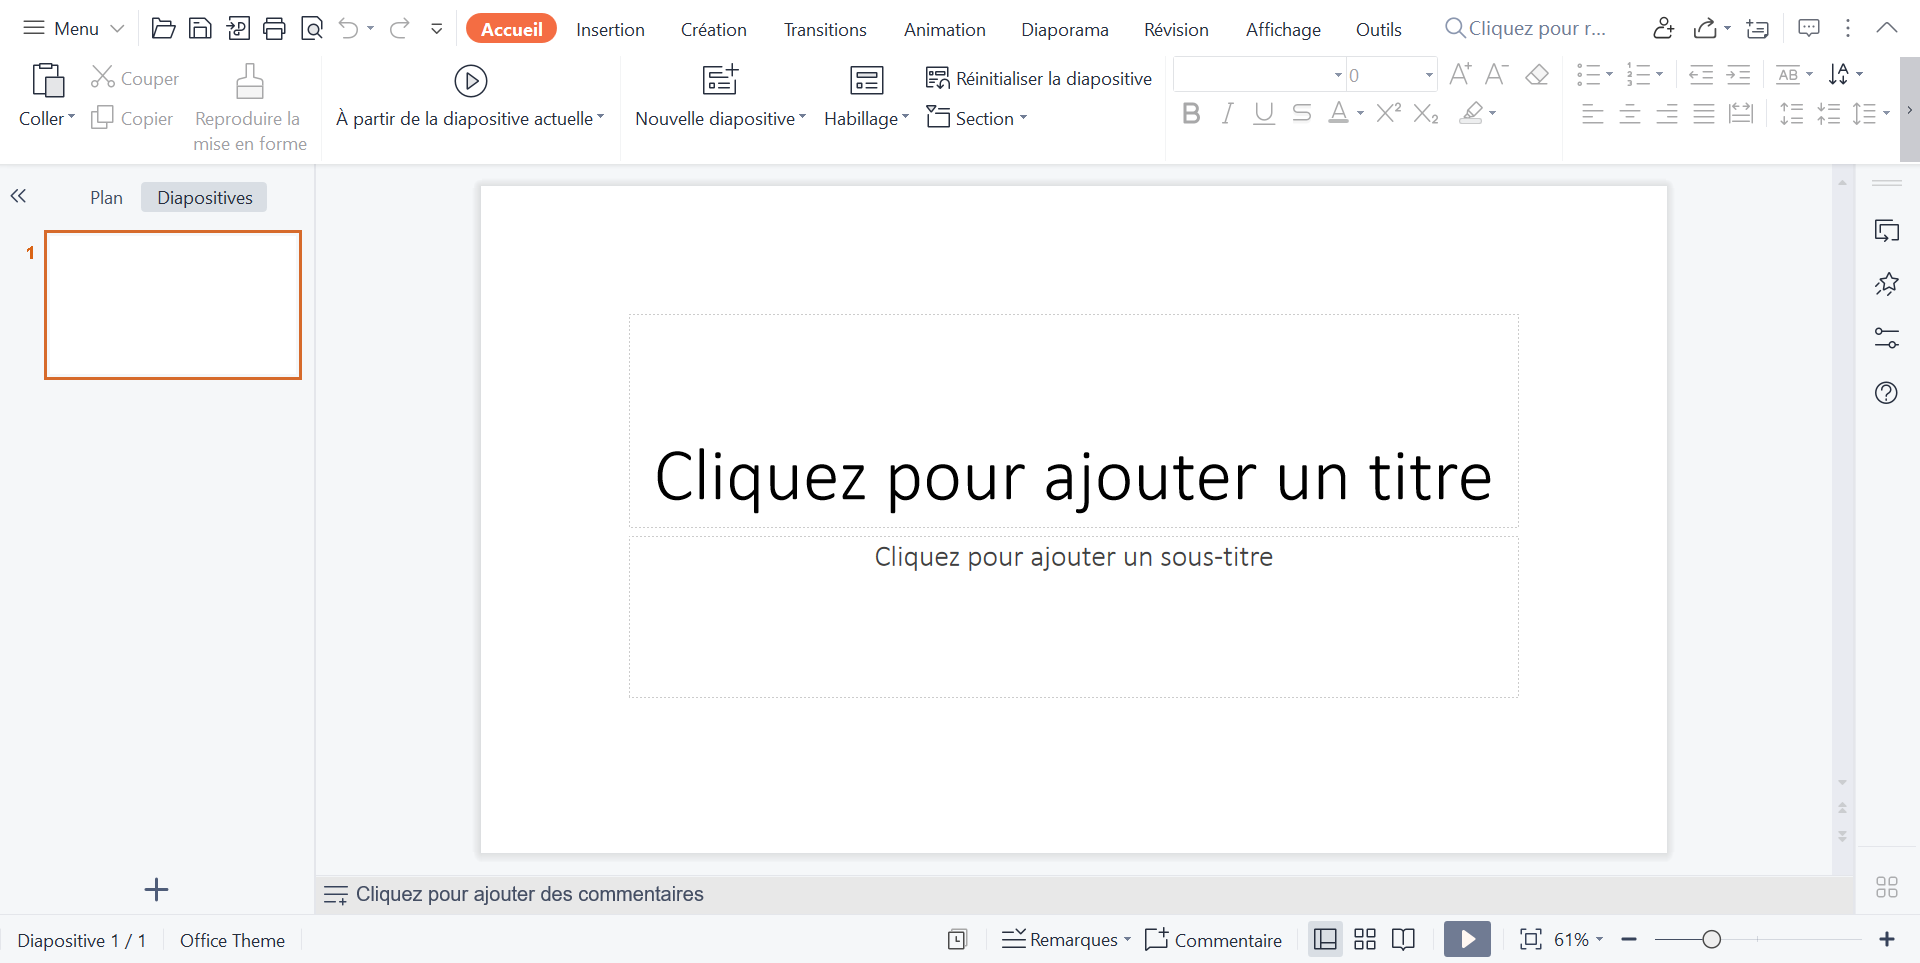Switch to the Insertion ribbon tab
This screenshot has height=963, width=1920.
click(x=610, y=29)
